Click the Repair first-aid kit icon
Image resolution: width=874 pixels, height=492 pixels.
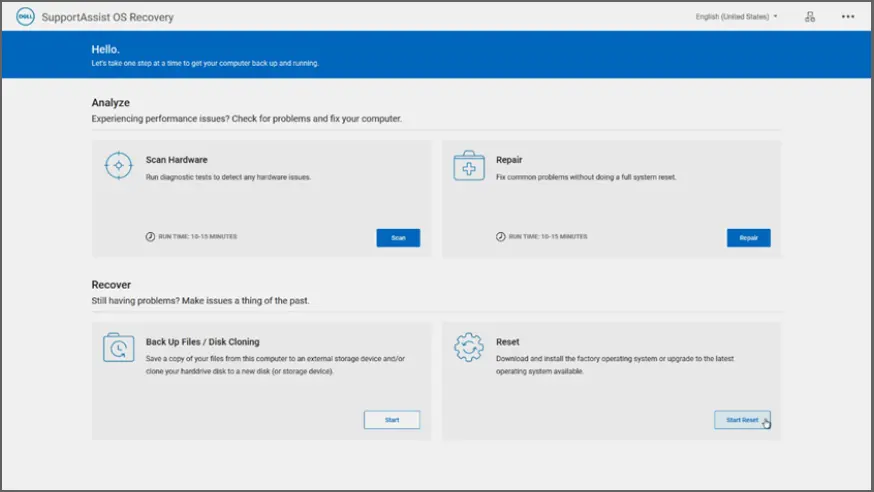point(468,166)
